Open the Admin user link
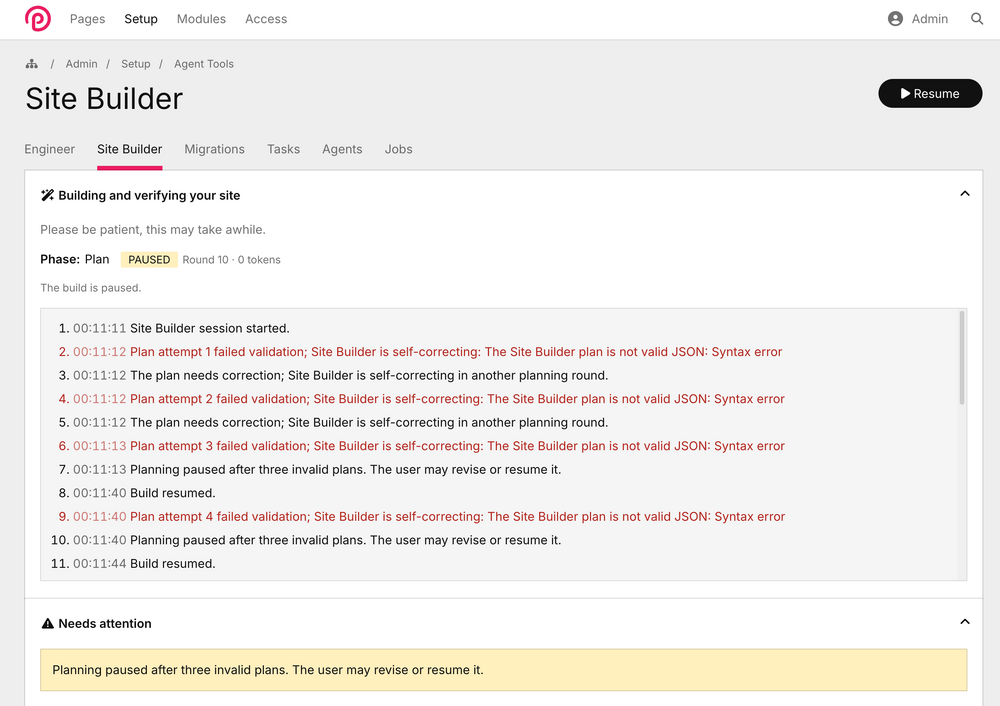Viewport: 1000px width, 706px height. (929, 19)
